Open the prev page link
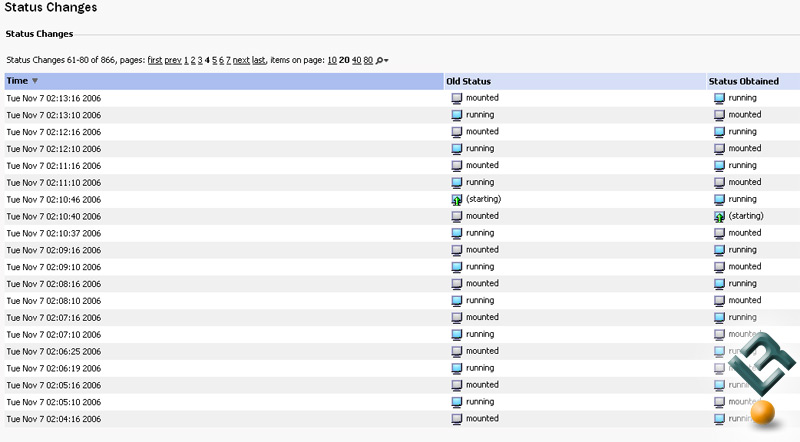The width and height of the screenshot is (800, 442). pyautogui.click(x=173, y=60)
